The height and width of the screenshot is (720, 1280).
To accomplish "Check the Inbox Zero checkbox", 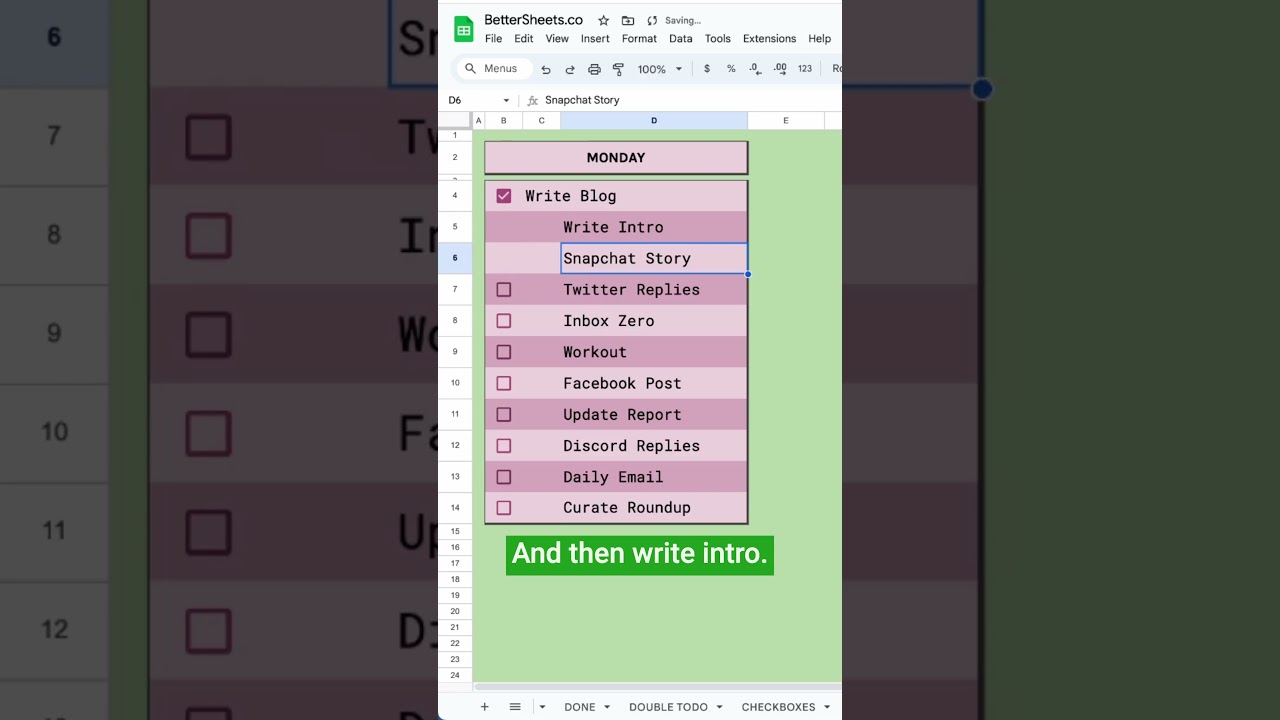I will 504,321.
